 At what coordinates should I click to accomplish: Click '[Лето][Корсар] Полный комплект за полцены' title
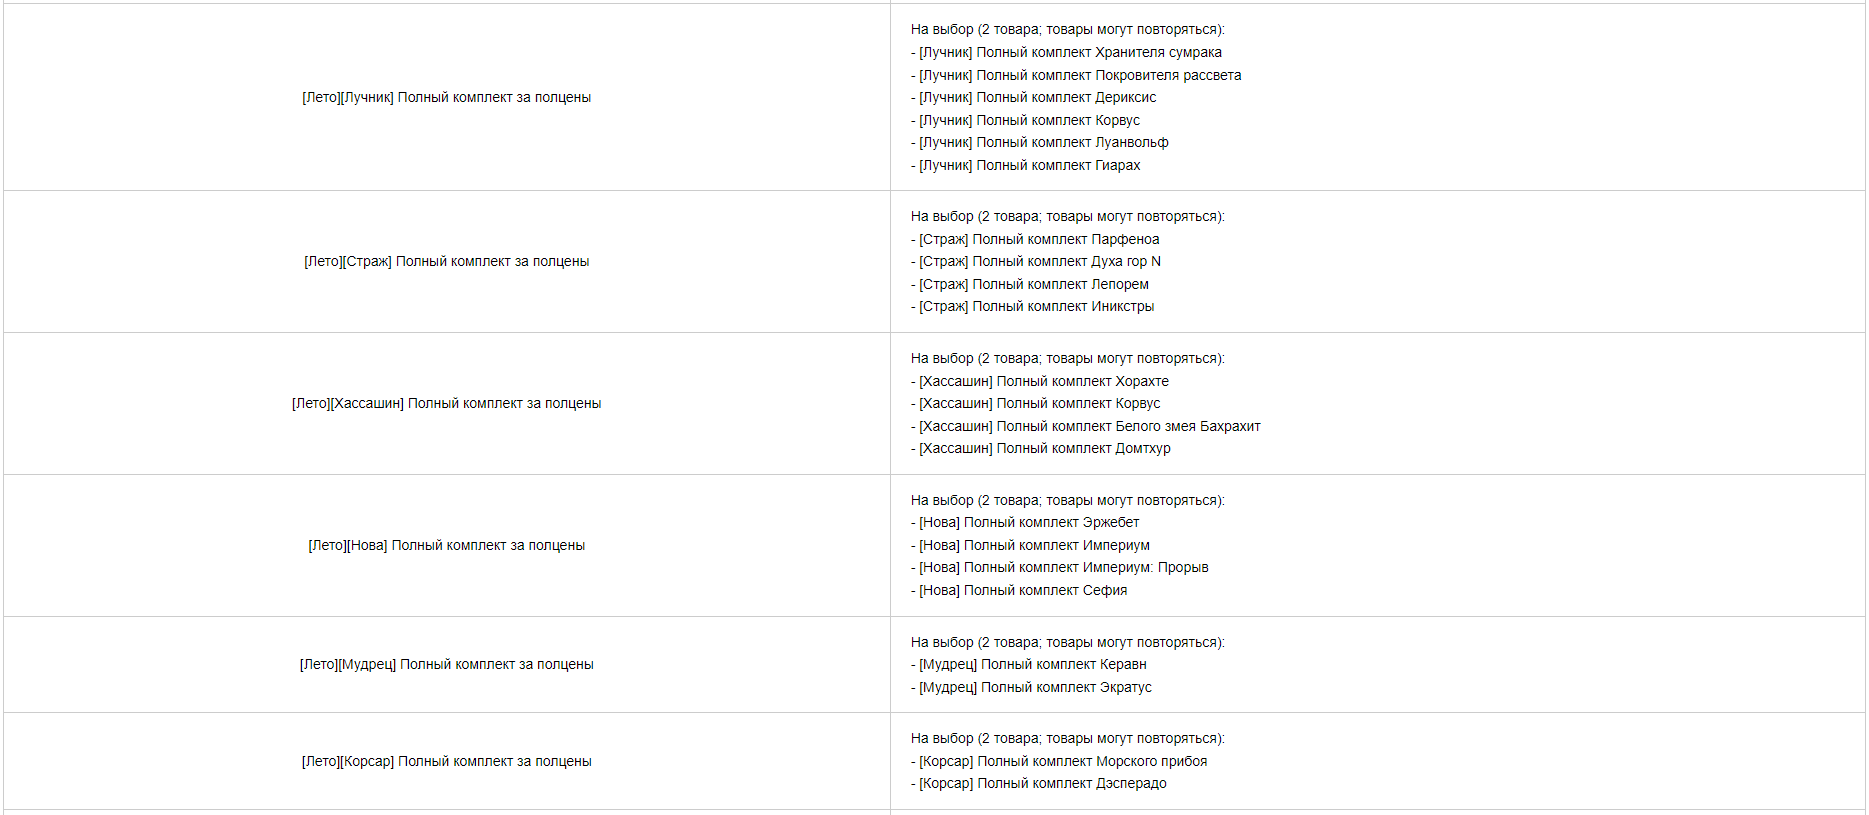point(446,761)
